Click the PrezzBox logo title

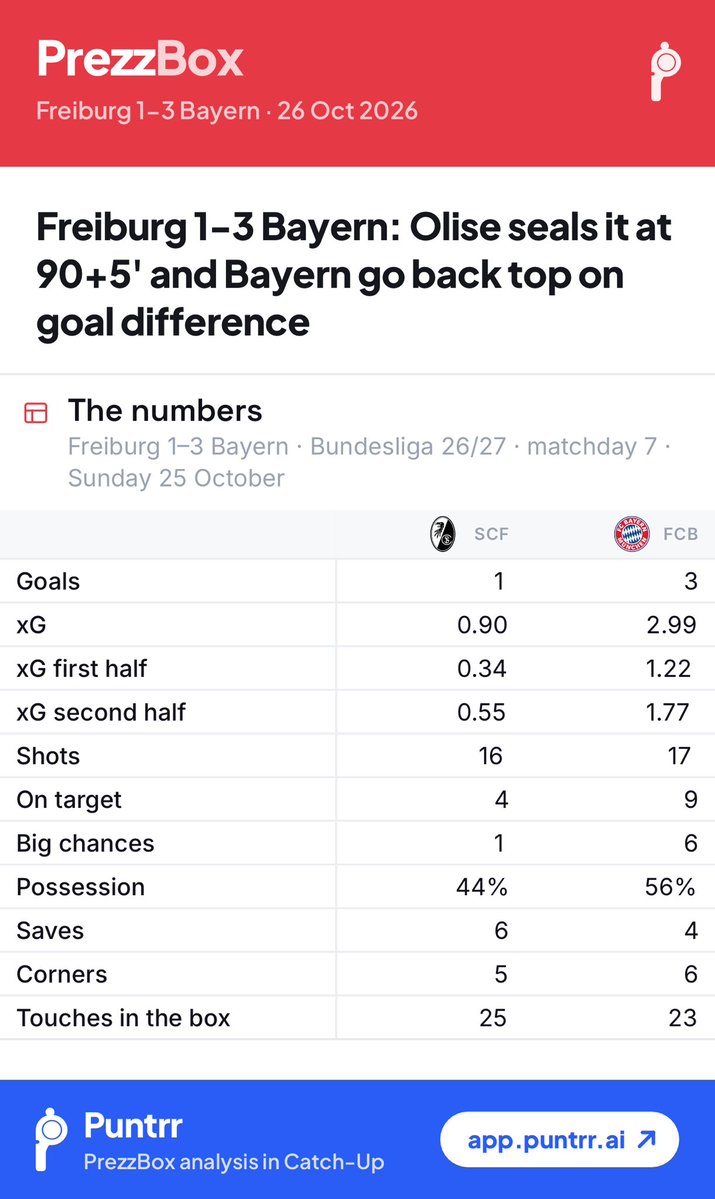pos(140,59)
